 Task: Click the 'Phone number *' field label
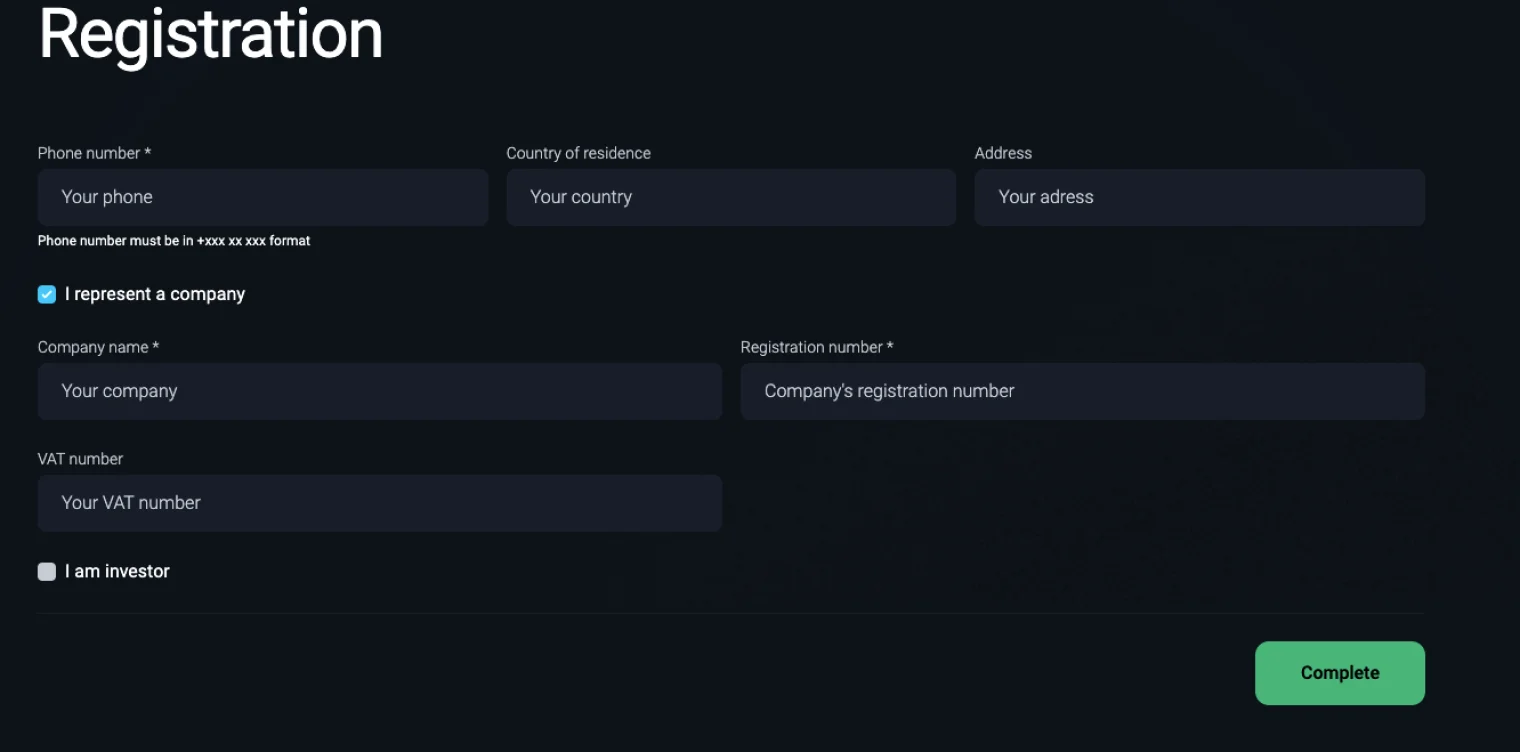point(94,153)
